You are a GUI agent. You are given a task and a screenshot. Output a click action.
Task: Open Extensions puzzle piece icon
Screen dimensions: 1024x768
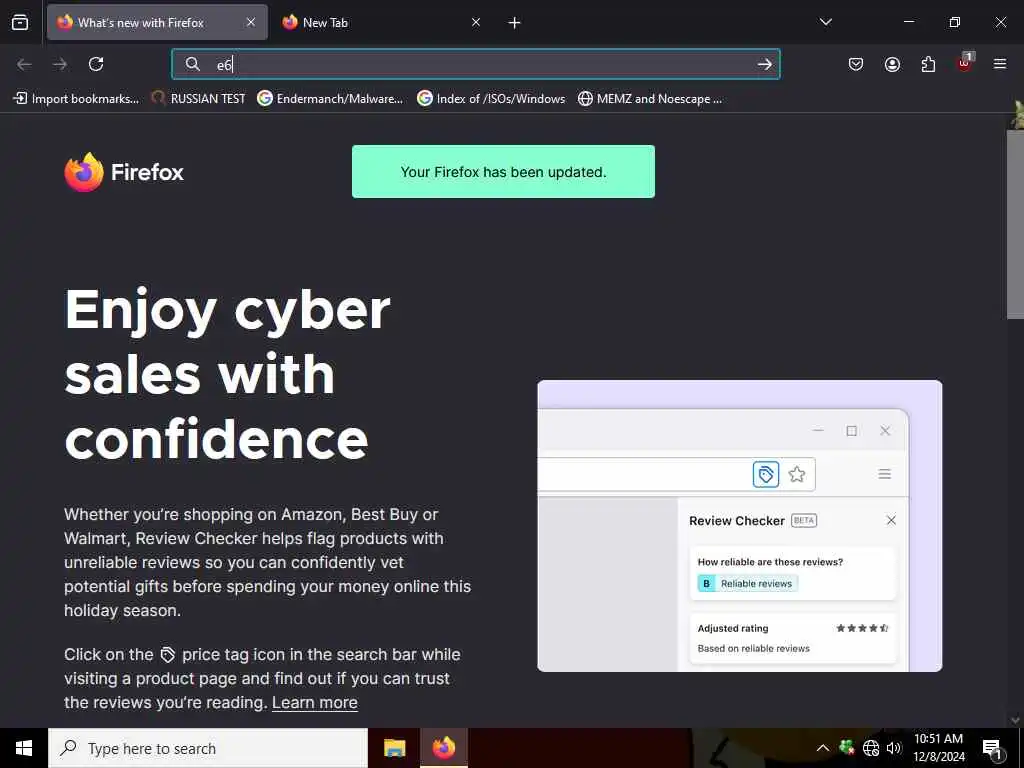pyautogui.click(x=928, y=64)
